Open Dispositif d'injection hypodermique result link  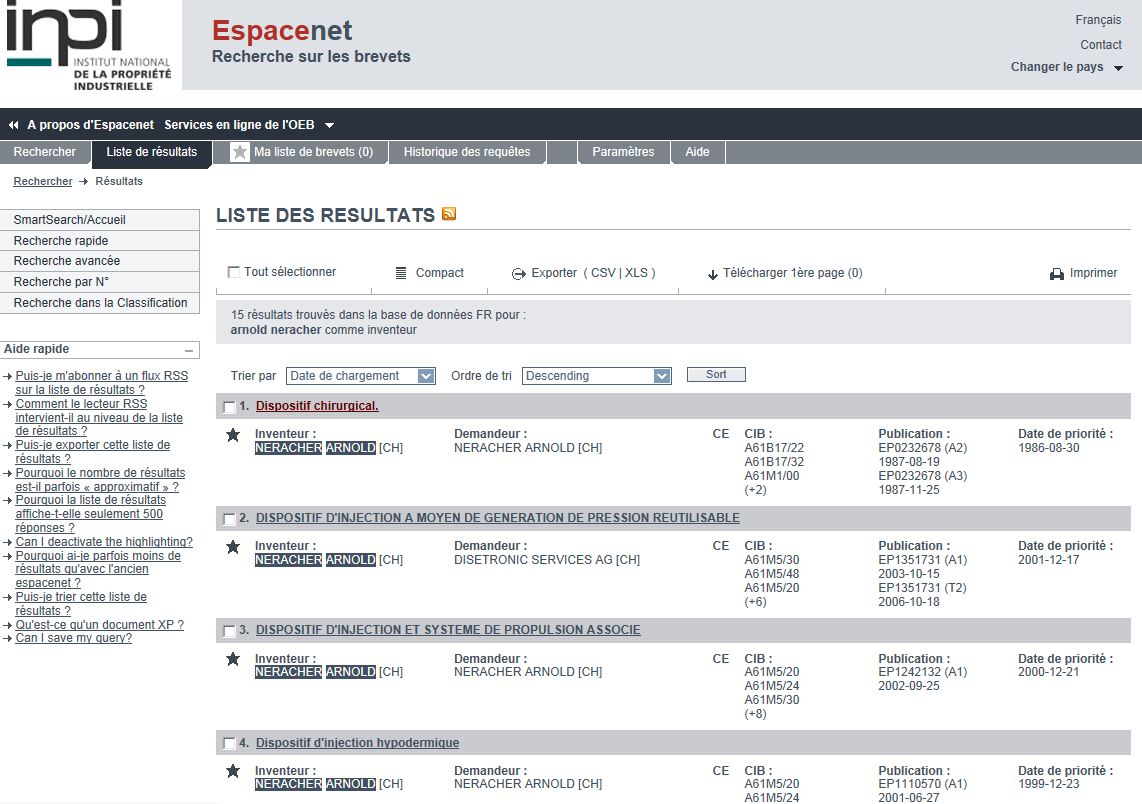357,743
